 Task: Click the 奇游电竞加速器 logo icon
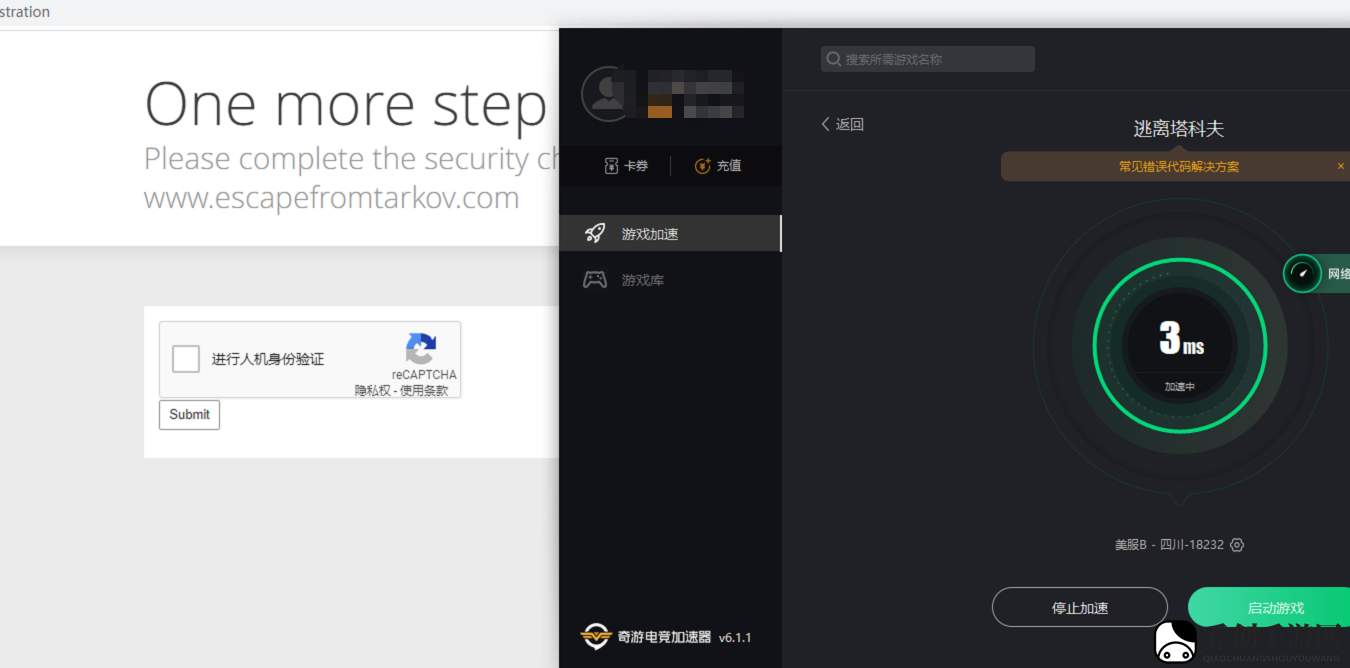[x=596, y=637]
